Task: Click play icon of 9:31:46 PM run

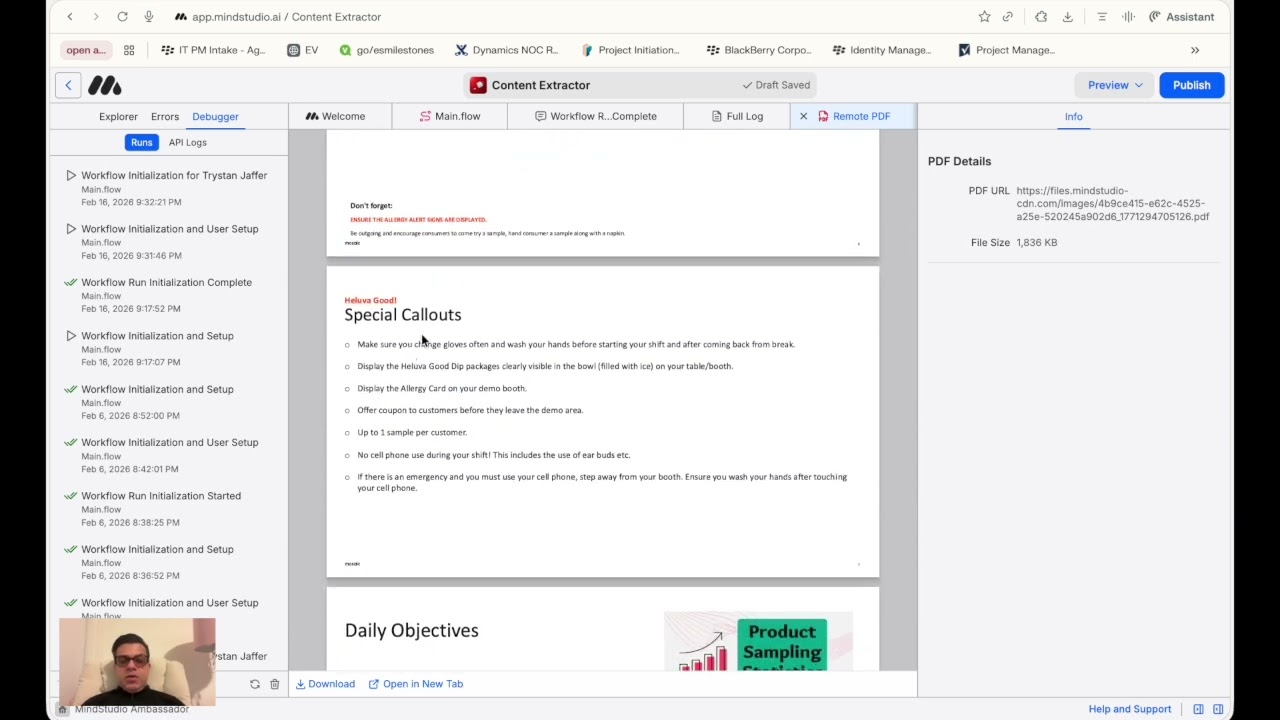Action: [x=71, y=229]
